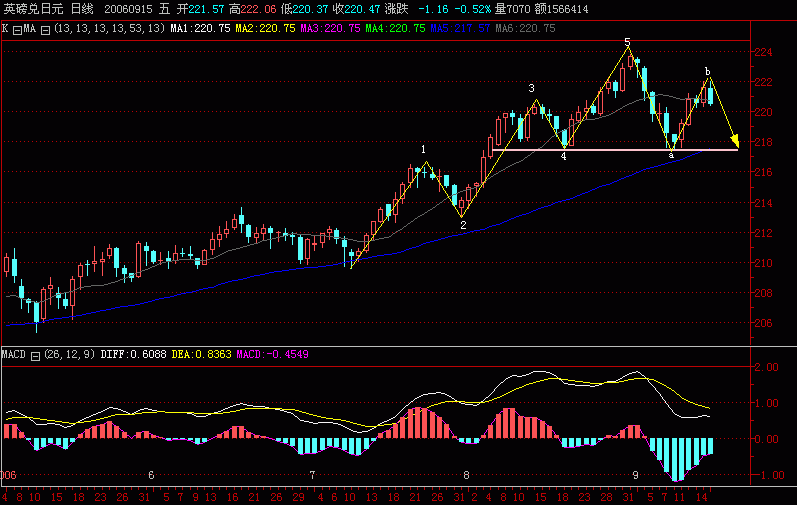Click the 英磅兑日元 symbol name

[33, 9]
